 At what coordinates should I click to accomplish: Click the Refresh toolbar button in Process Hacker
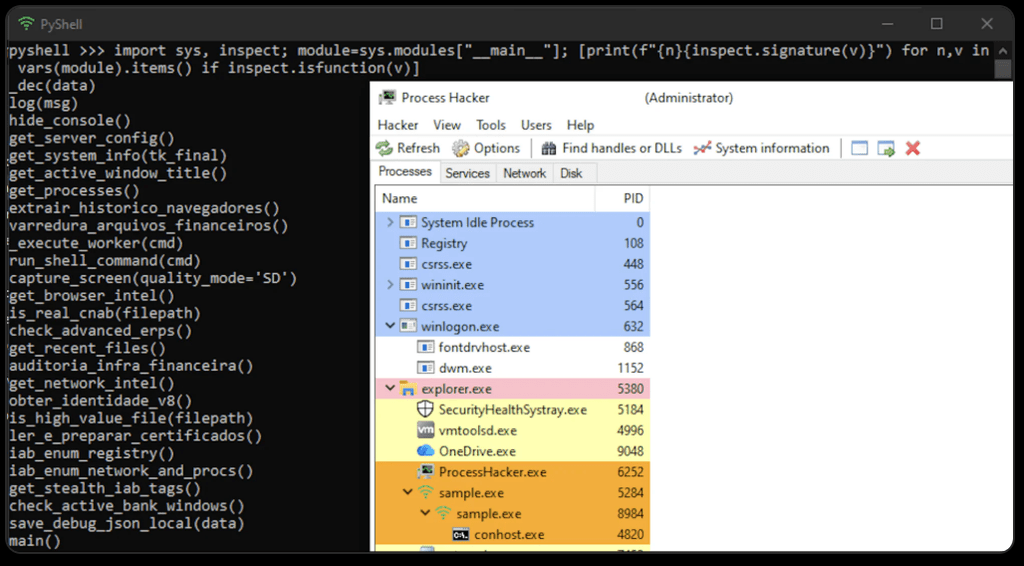point(408,148)
